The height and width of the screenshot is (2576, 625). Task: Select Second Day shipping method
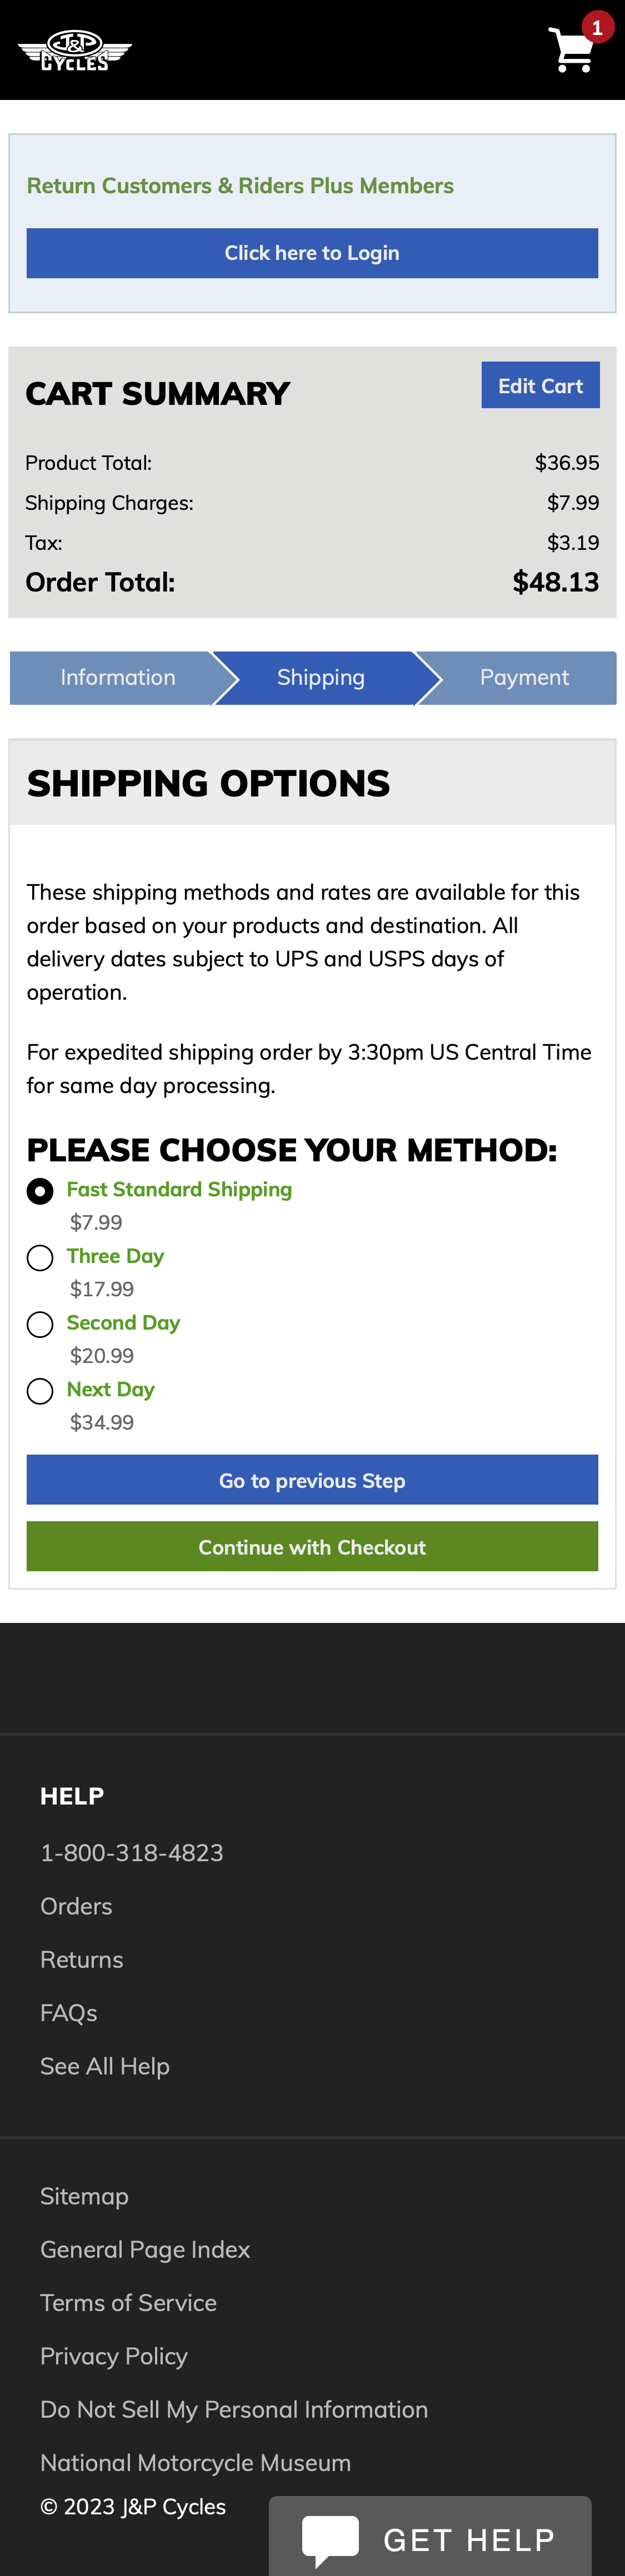click(x=40, y=1325)
